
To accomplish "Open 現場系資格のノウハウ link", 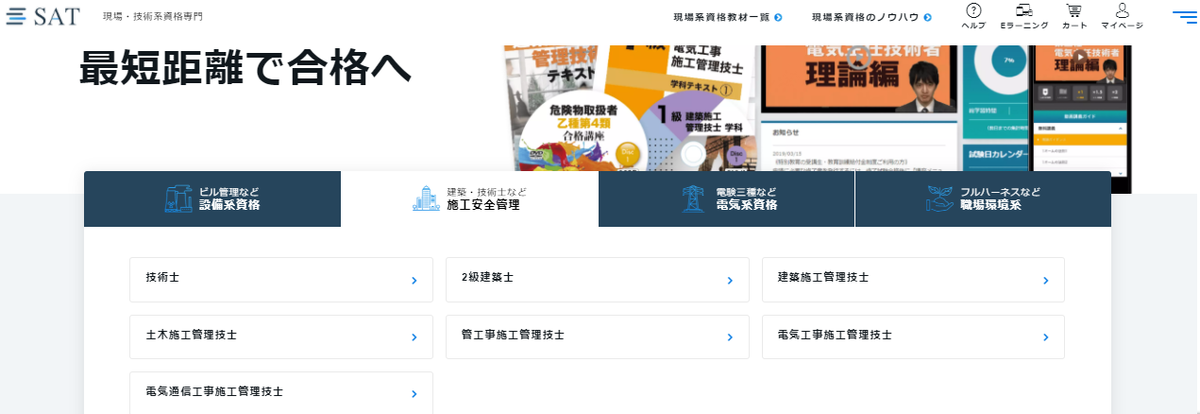I will click(x=872, y=17).
